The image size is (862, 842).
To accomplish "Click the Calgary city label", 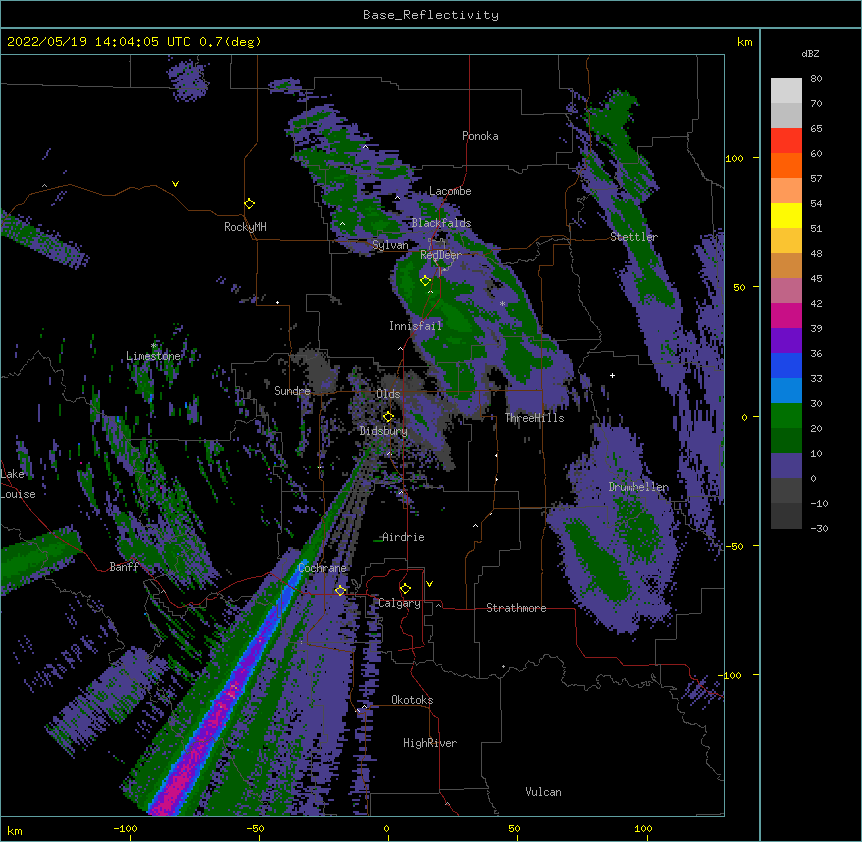I will pos(400,603).
